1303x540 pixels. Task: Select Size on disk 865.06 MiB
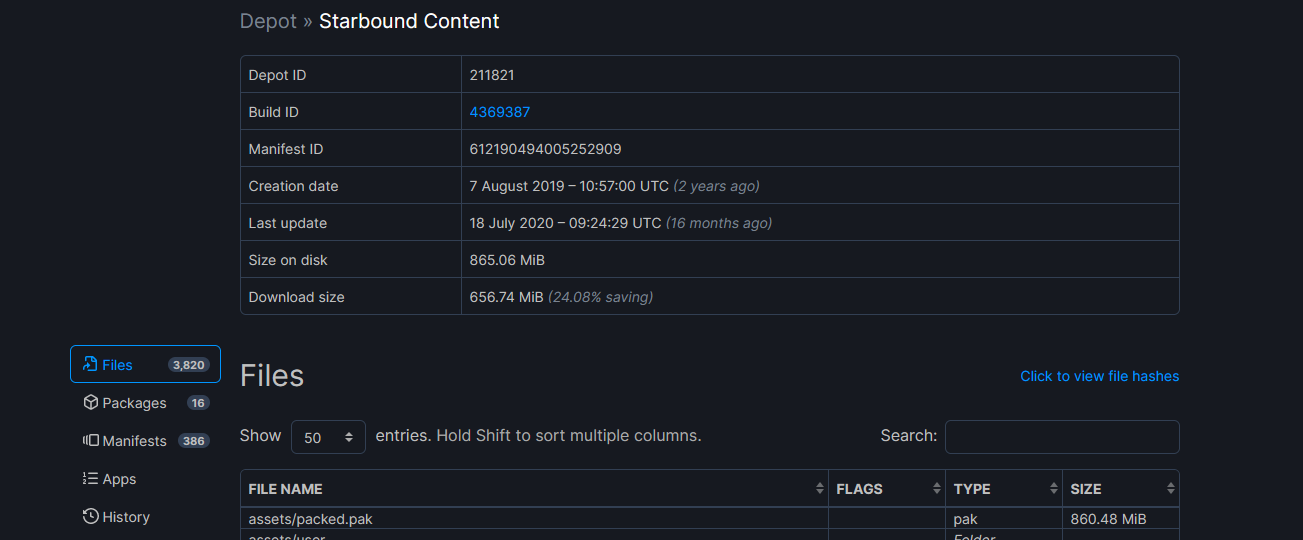(507, 260)
